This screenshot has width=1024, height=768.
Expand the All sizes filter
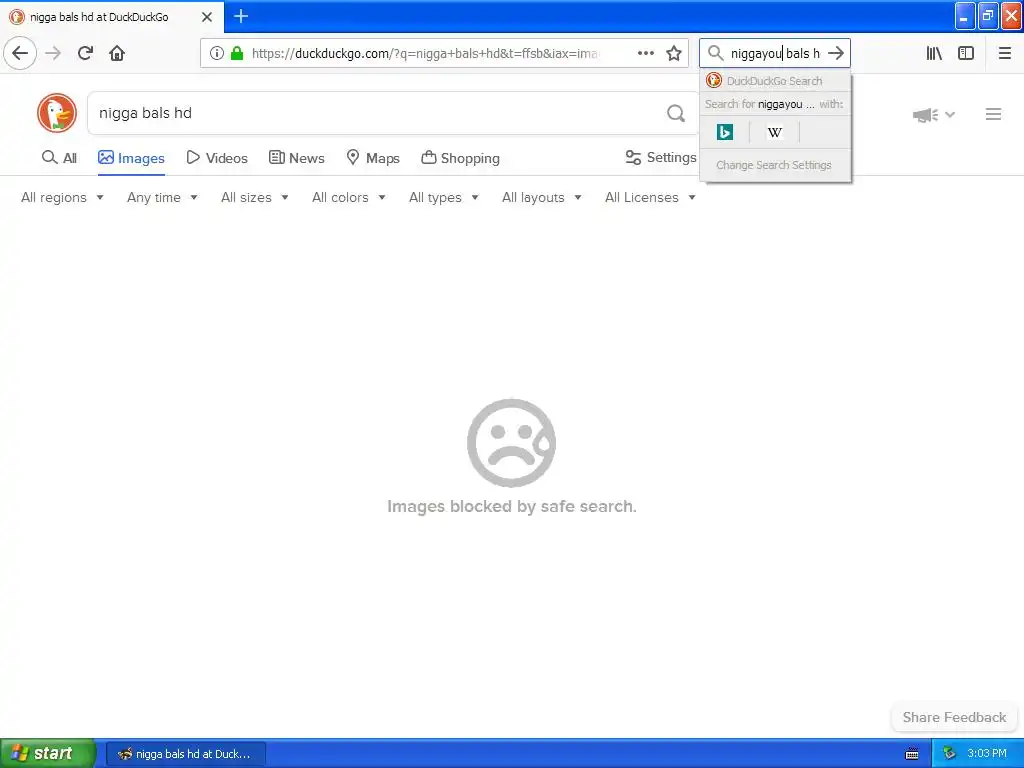click(x=255, y=197)
